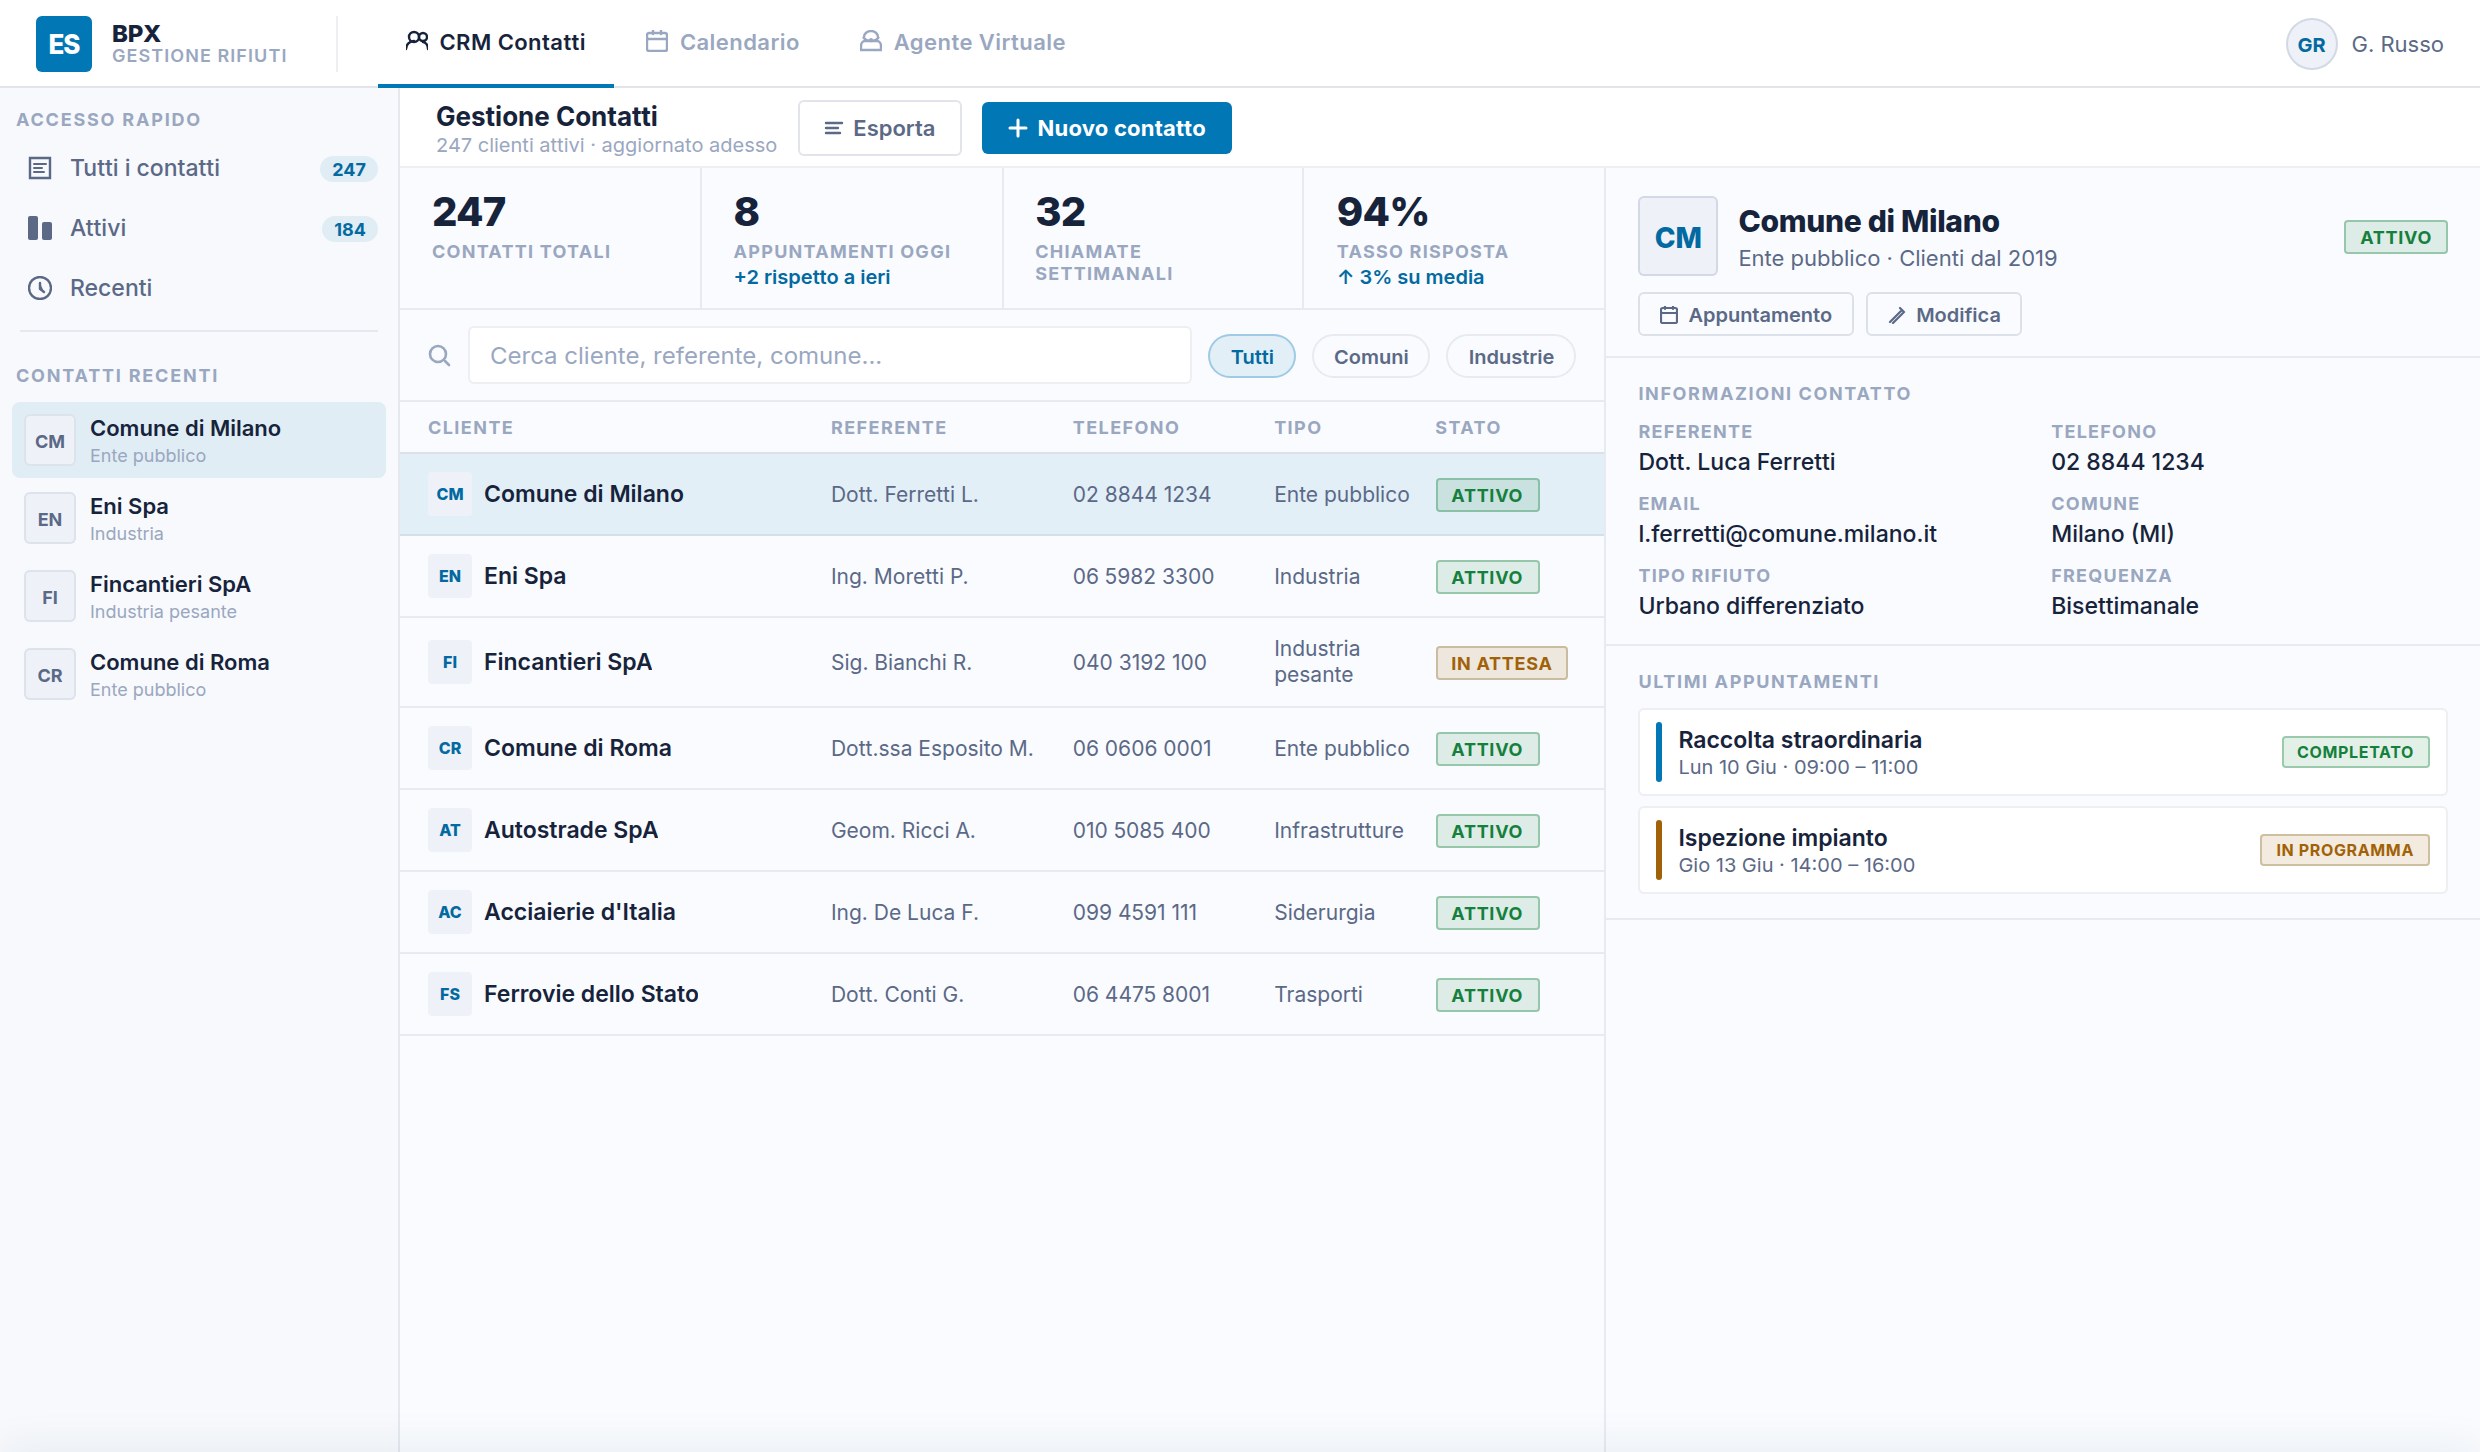Select Attivi in quick access
2480x1452 pixels.
click(x=200, y=228)
